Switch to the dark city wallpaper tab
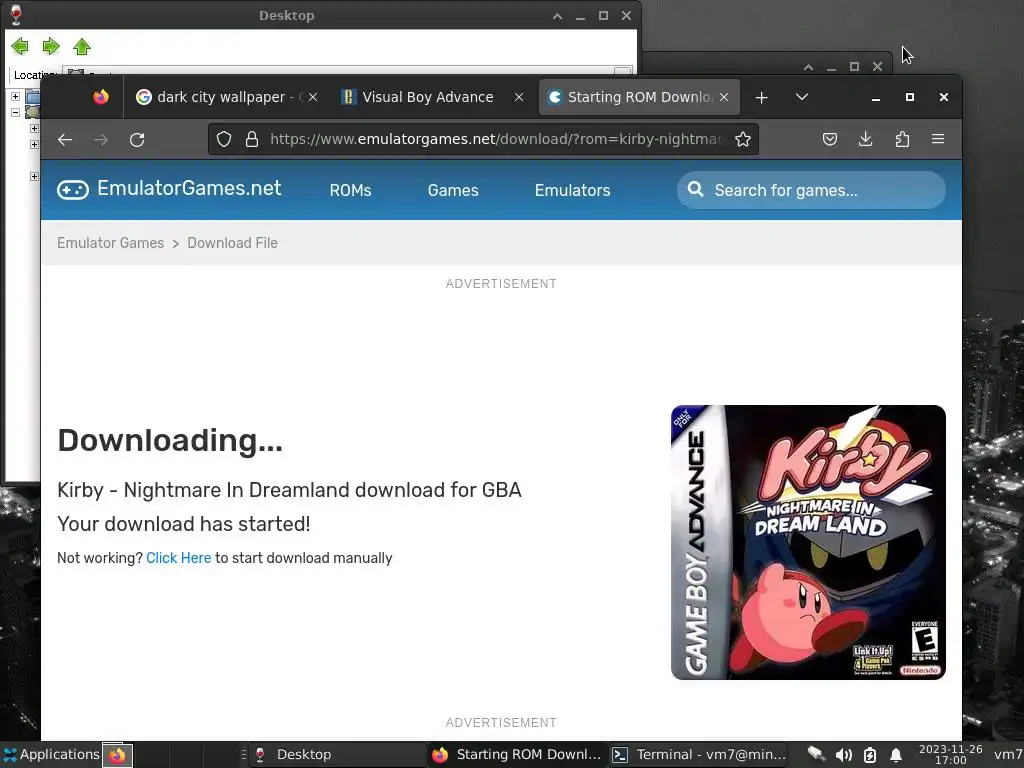The image size is (1024, 768). (x=225, y=97)
